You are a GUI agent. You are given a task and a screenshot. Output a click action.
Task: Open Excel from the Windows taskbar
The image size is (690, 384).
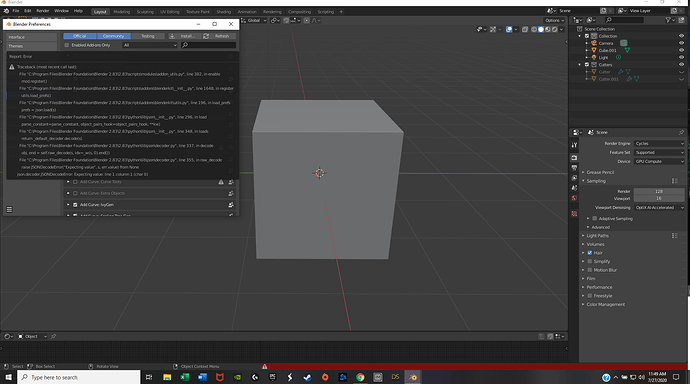pyautogui.click(x=184, y=377)
